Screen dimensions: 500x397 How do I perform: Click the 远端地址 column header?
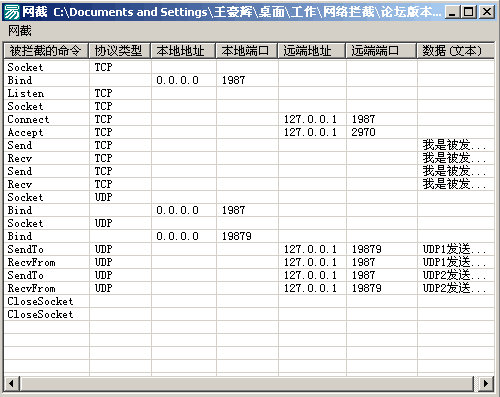(x=312, y=51)
